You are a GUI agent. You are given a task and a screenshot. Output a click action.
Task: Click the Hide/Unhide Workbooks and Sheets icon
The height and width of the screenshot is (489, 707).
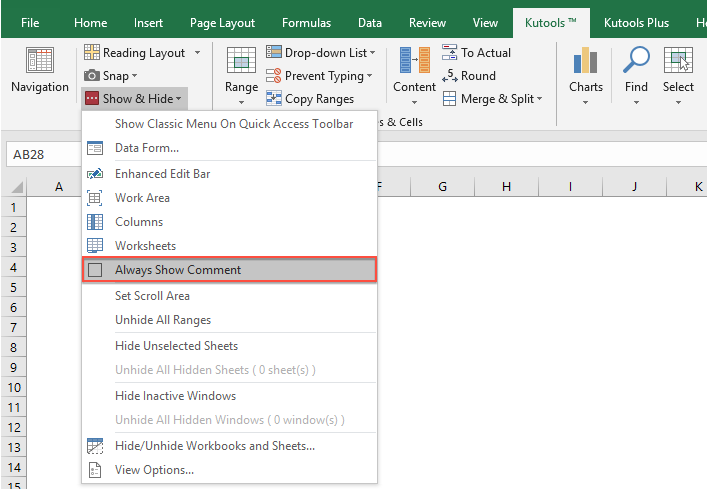coord(95,446)
